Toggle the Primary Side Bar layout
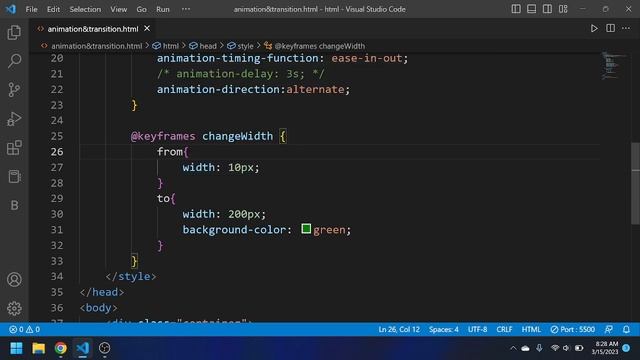 pos(516,9)
